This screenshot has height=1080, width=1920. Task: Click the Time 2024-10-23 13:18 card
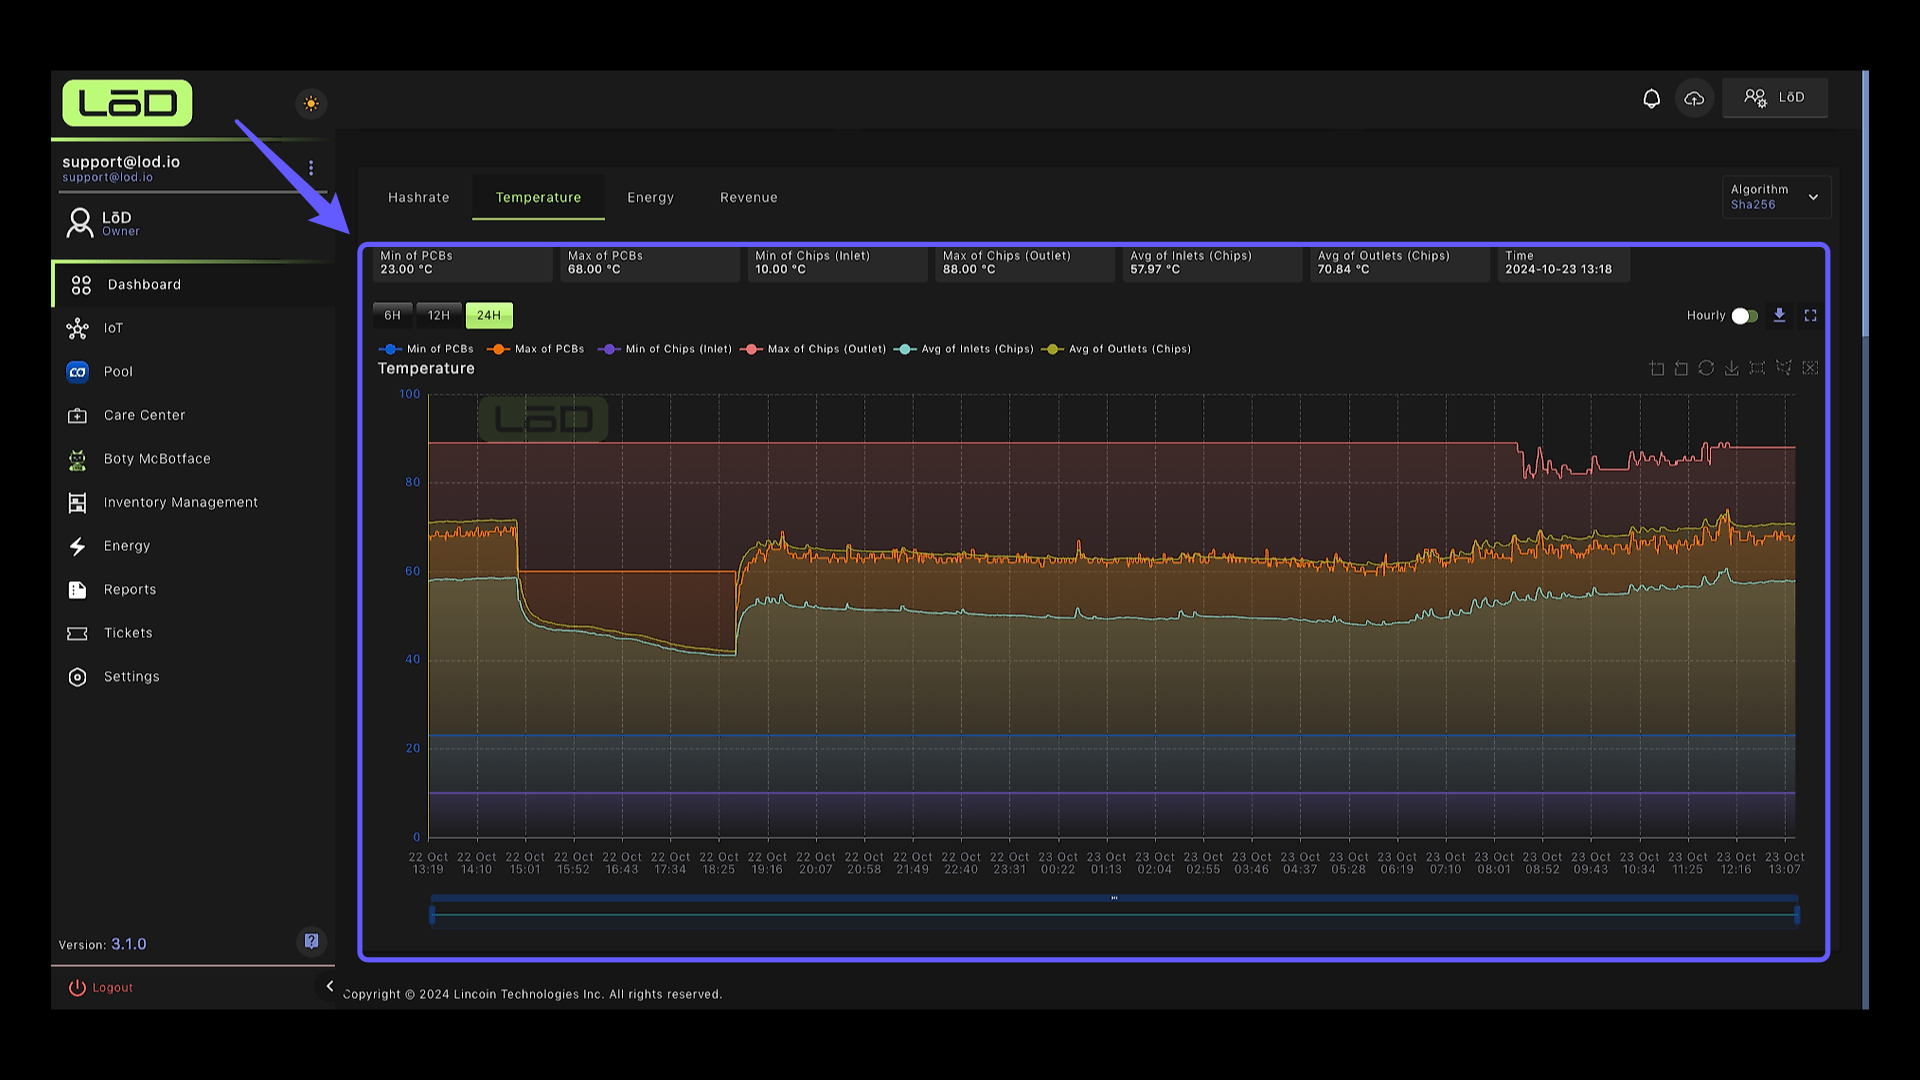click(1564, 263)
